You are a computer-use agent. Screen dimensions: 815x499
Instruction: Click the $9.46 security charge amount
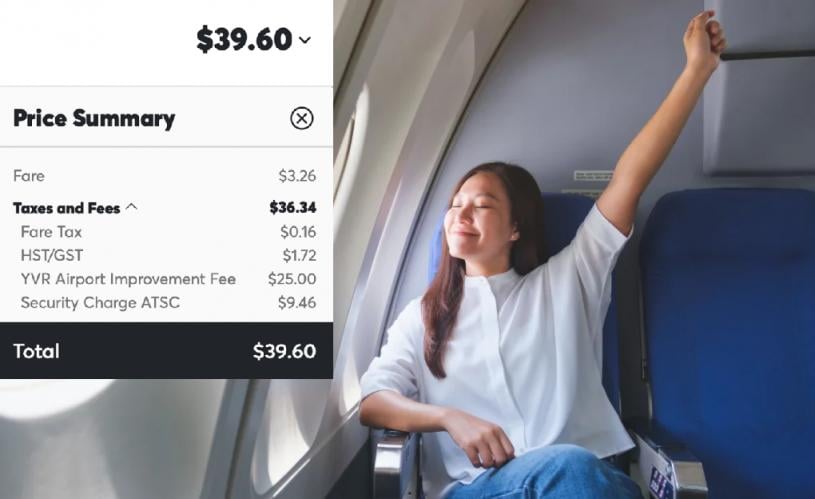[x=297, y=303]
